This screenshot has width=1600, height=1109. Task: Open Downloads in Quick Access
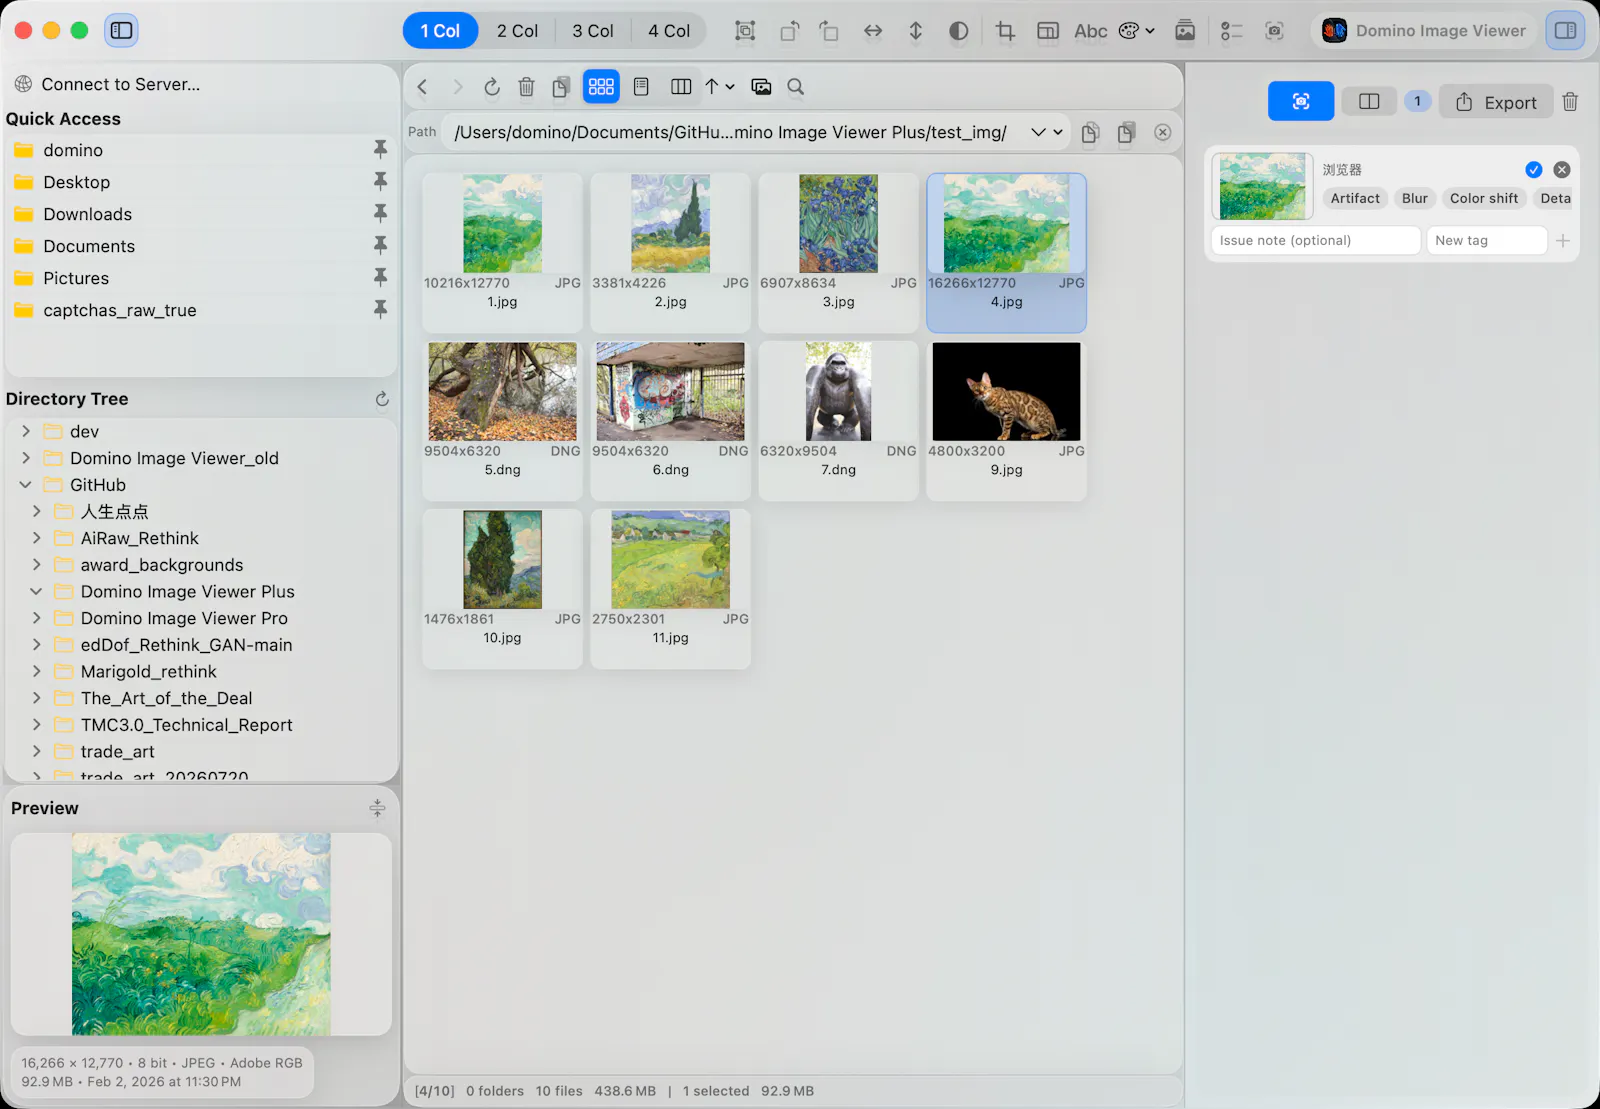pyautogui.click(x=87, y=214)
